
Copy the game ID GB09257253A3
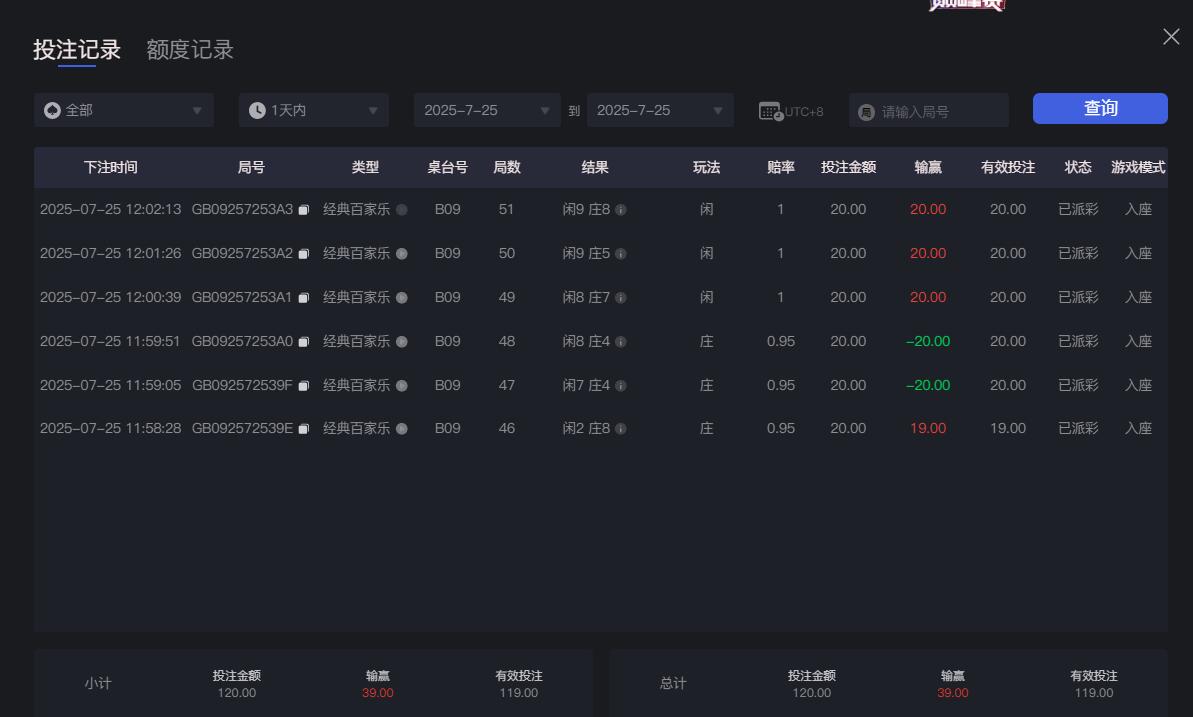pos(305,209)
